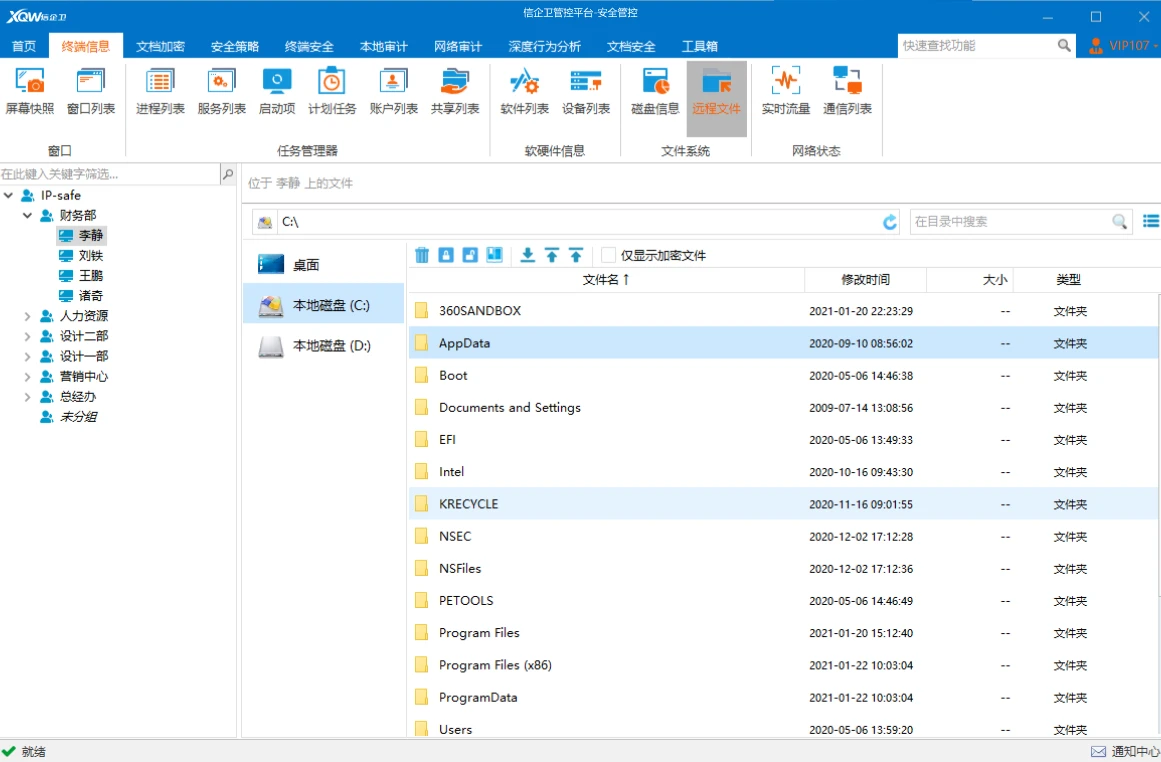Open the 终端安全 tab
The image size is (1161, 762).
309,46
